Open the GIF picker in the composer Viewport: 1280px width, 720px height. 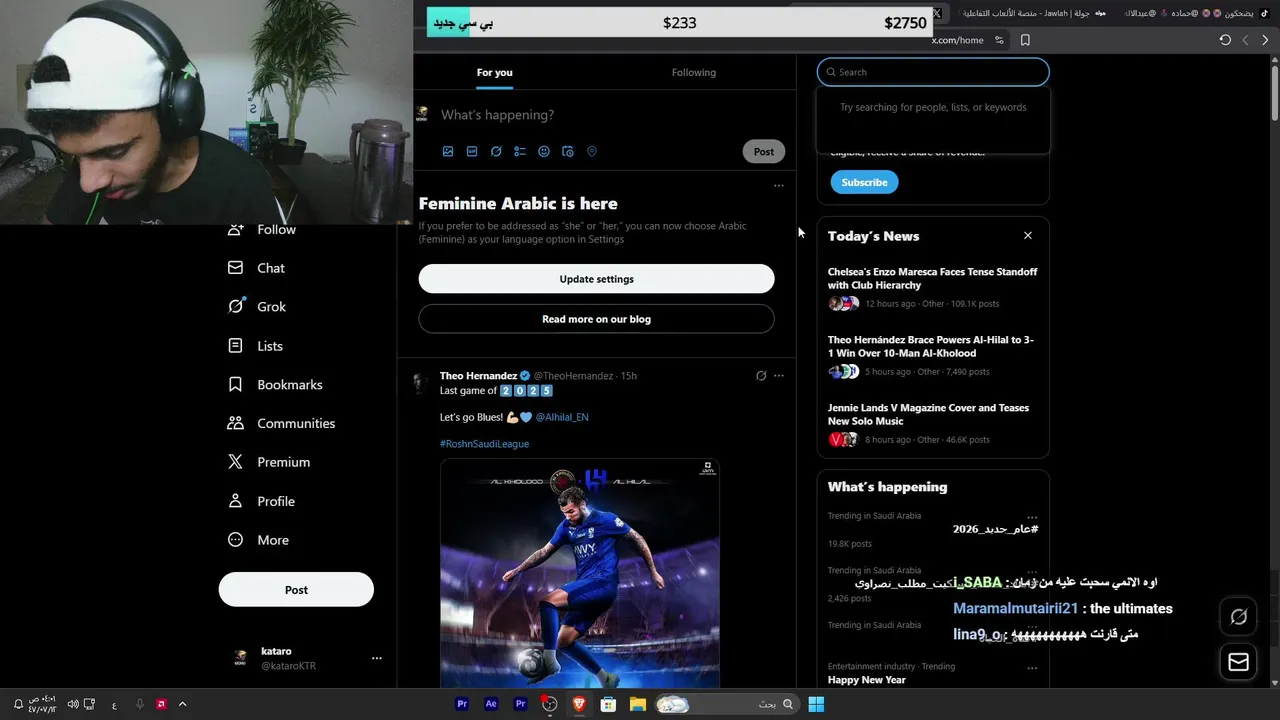click(472, 152)
